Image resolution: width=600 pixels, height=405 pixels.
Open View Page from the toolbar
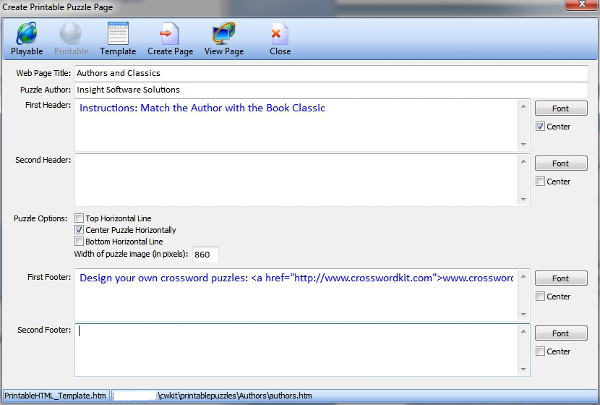click(224, 39)
